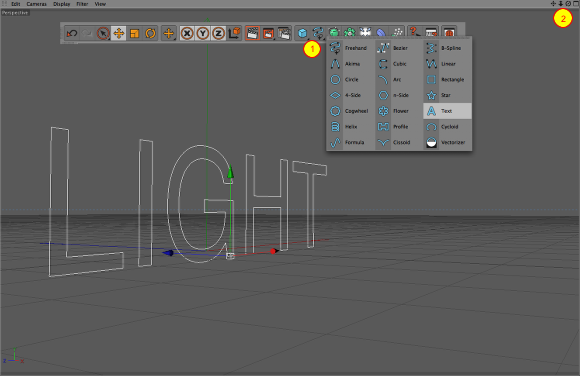Open the Cube primitive flyout

[x=303, y=33]
